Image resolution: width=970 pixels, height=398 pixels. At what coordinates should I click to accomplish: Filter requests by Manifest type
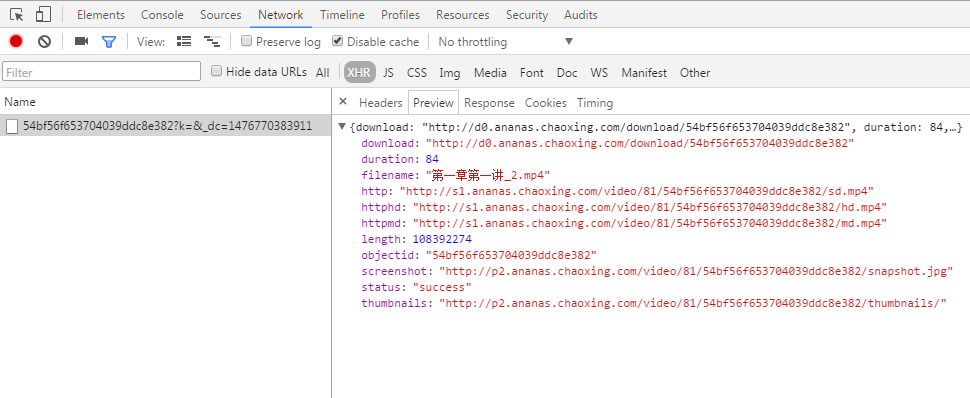pyautogui.click(x=644, y=72)
